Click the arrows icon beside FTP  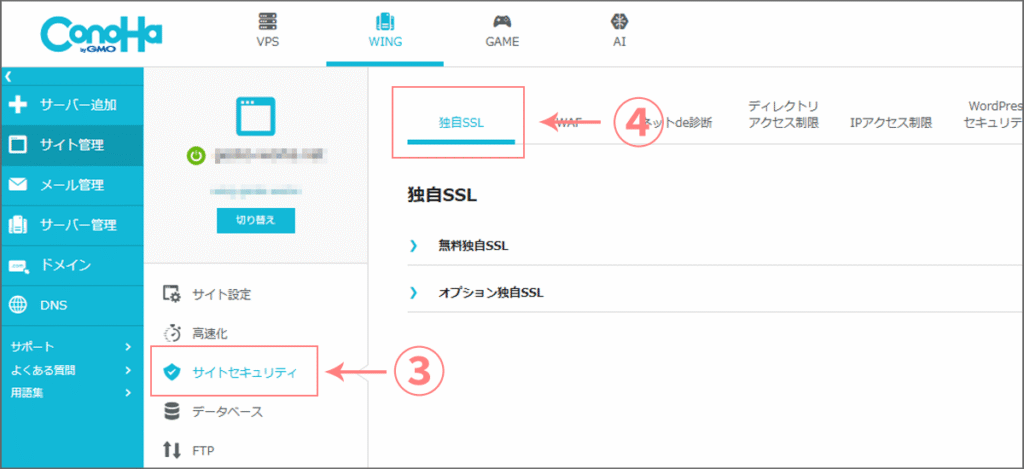click(x=172, y=450)
